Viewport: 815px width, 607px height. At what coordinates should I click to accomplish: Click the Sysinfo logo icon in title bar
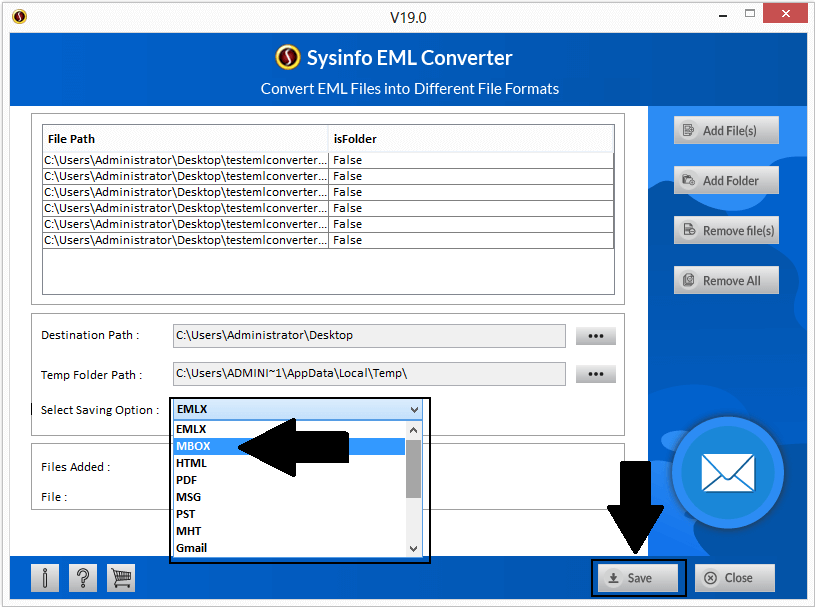pos(20,17)
